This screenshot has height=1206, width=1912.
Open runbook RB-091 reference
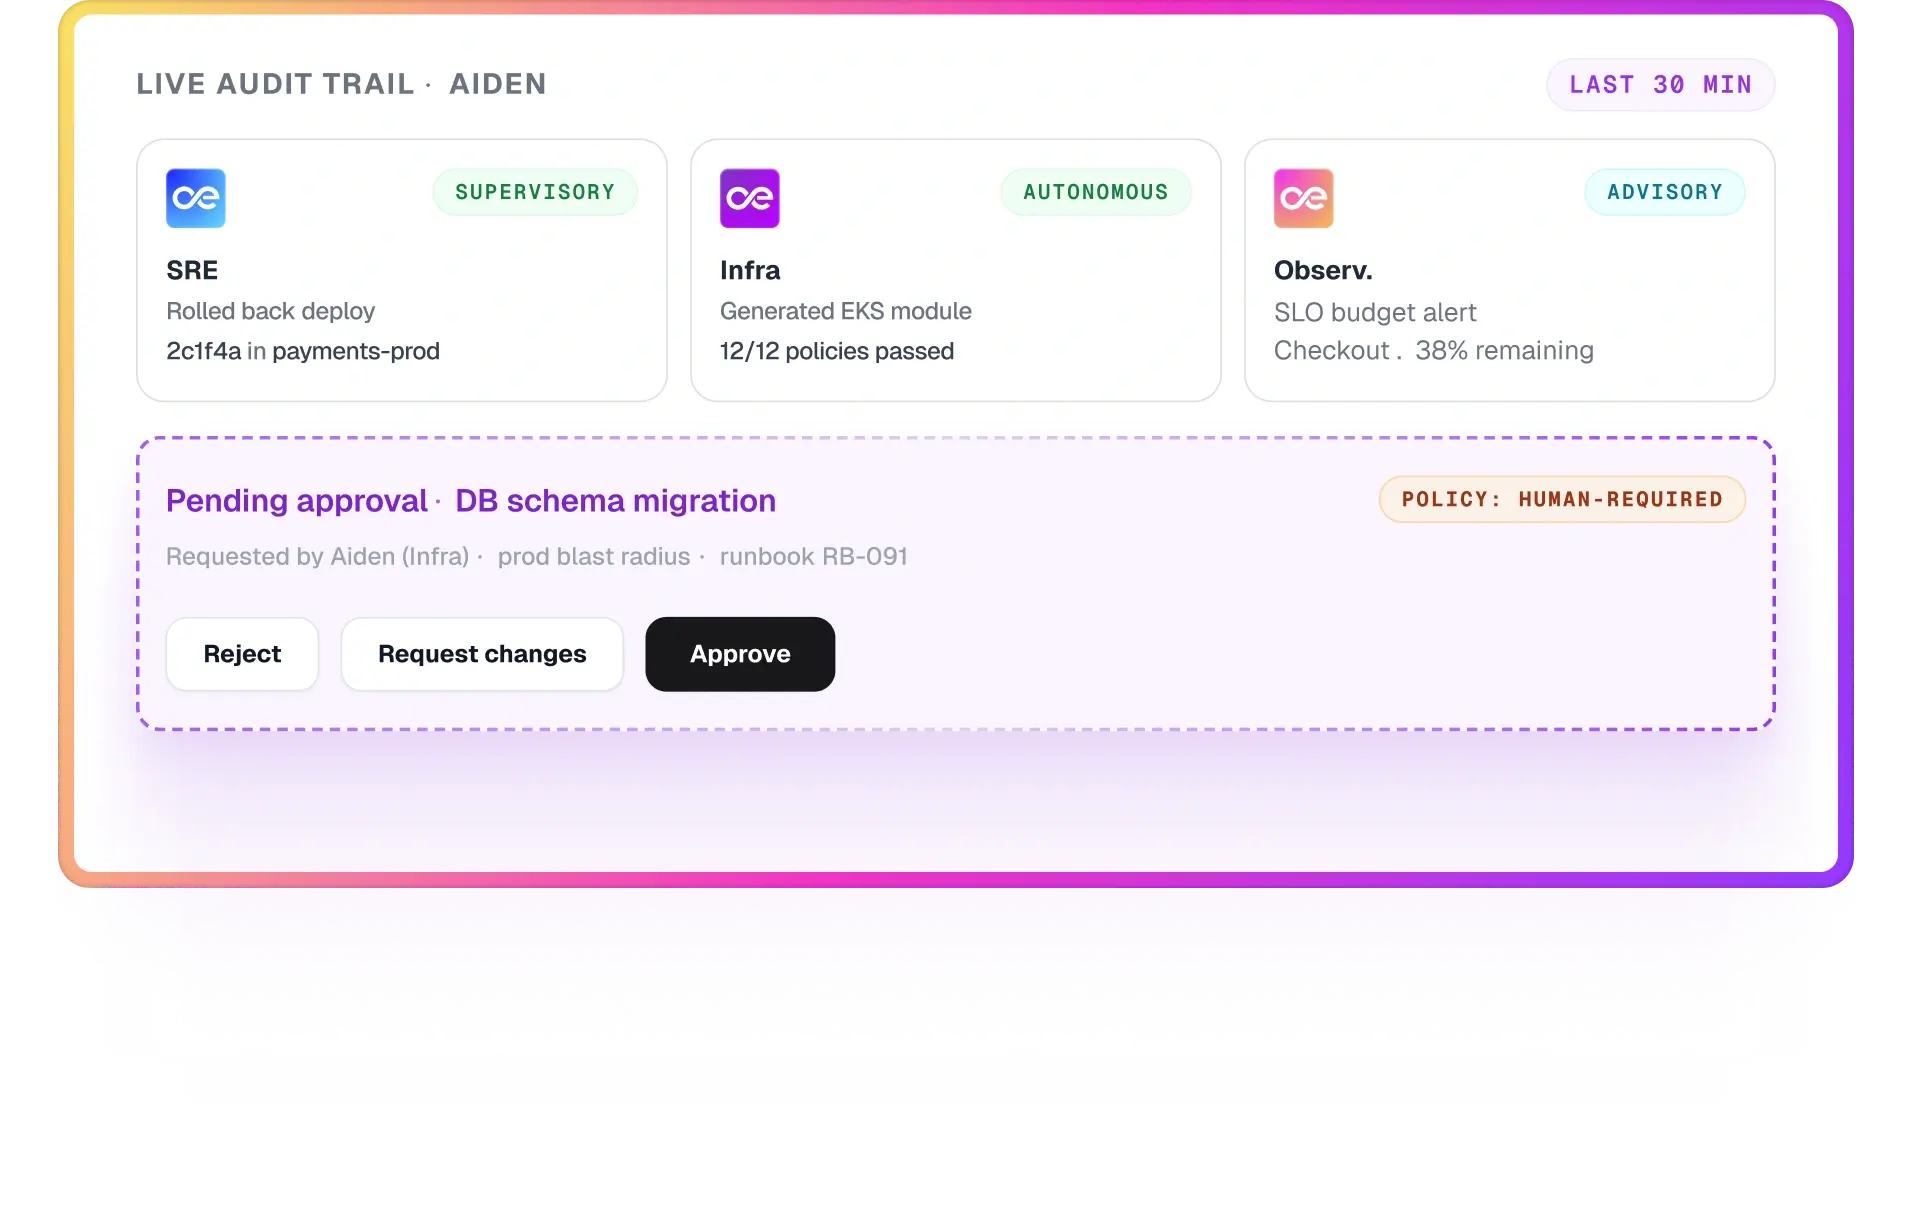[x=814, y=556]
